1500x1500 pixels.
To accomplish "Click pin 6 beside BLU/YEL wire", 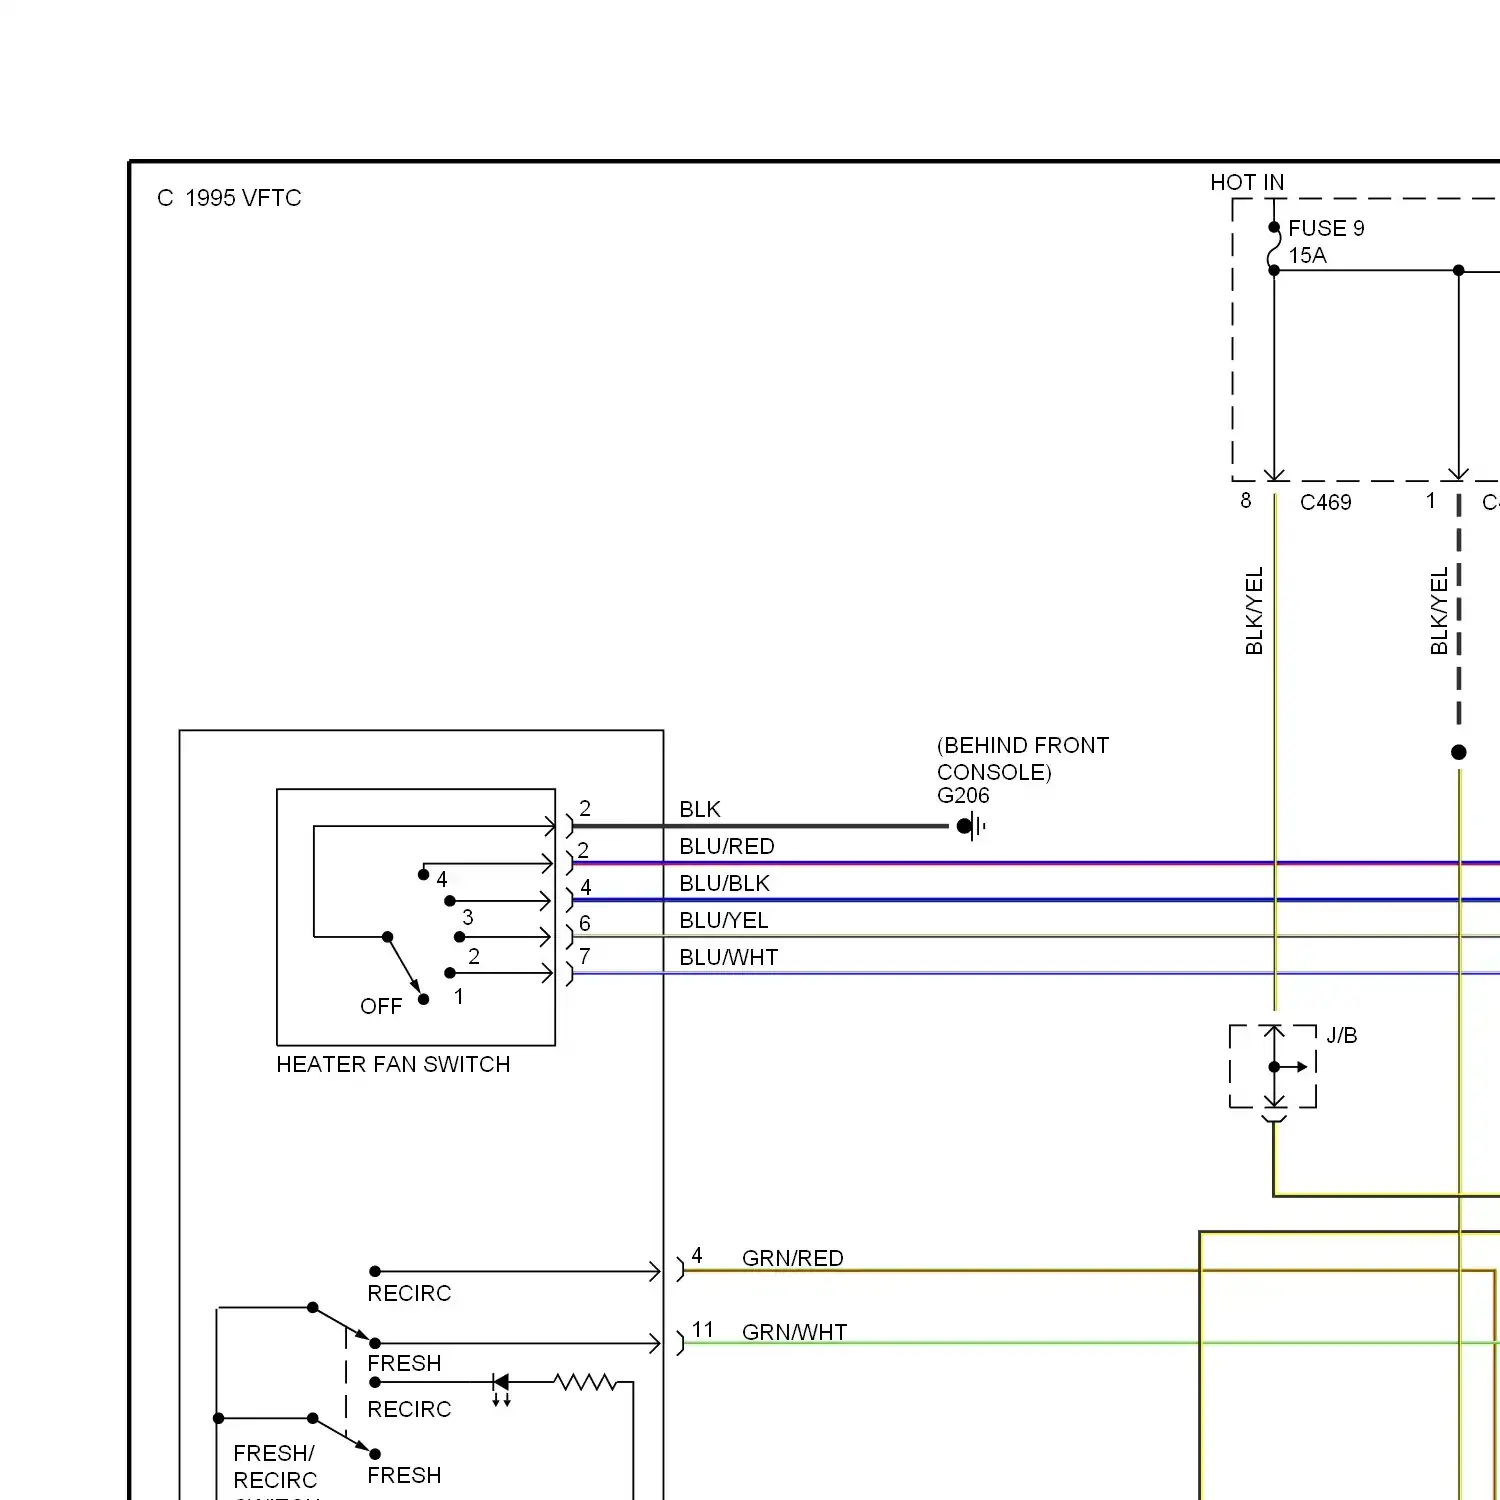I will pyautogui.click(x=585, y=923).
